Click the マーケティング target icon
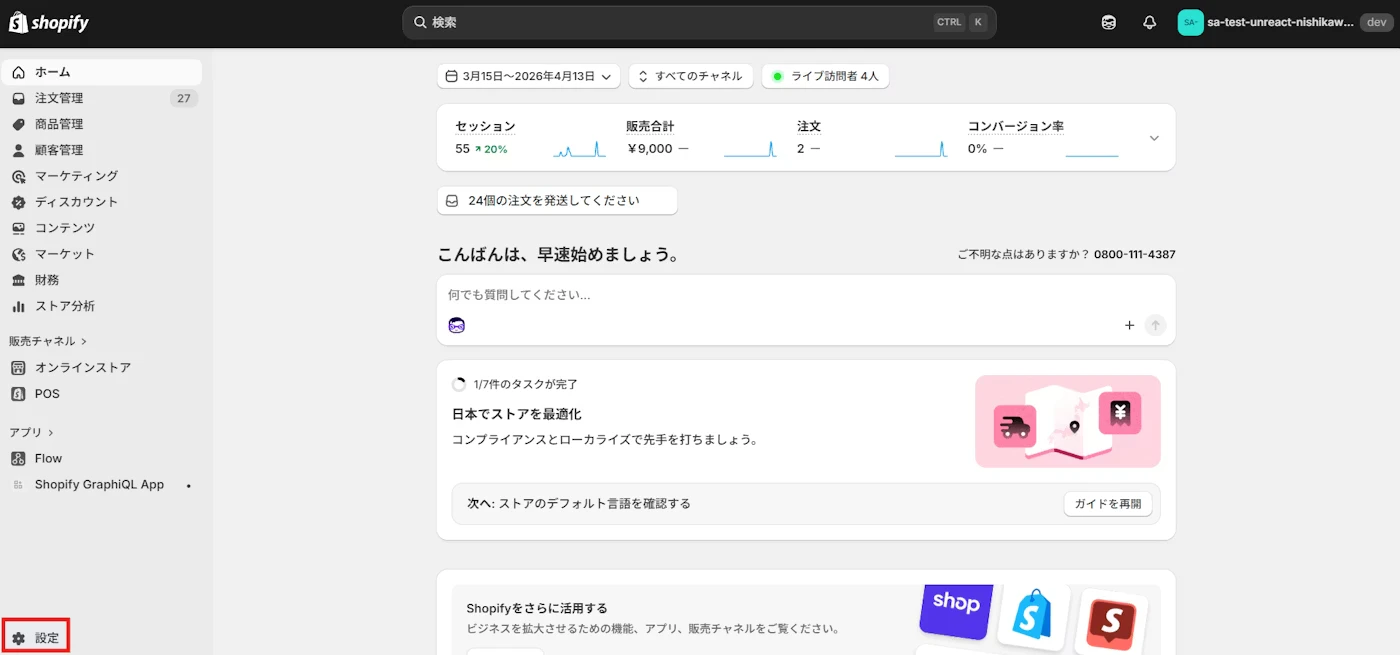This screenshot has height=655, width=1400. tap(18, 176)
